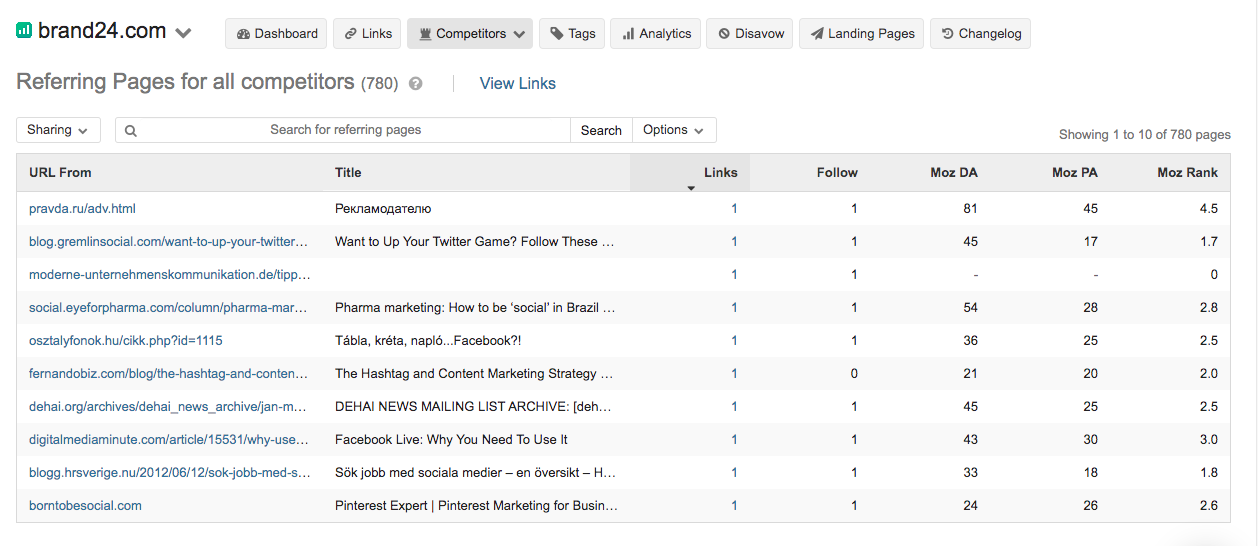This screenshot has width=1258, height=546.
Task: Focus the Search for referring pages field
Action: pos(343,130)
